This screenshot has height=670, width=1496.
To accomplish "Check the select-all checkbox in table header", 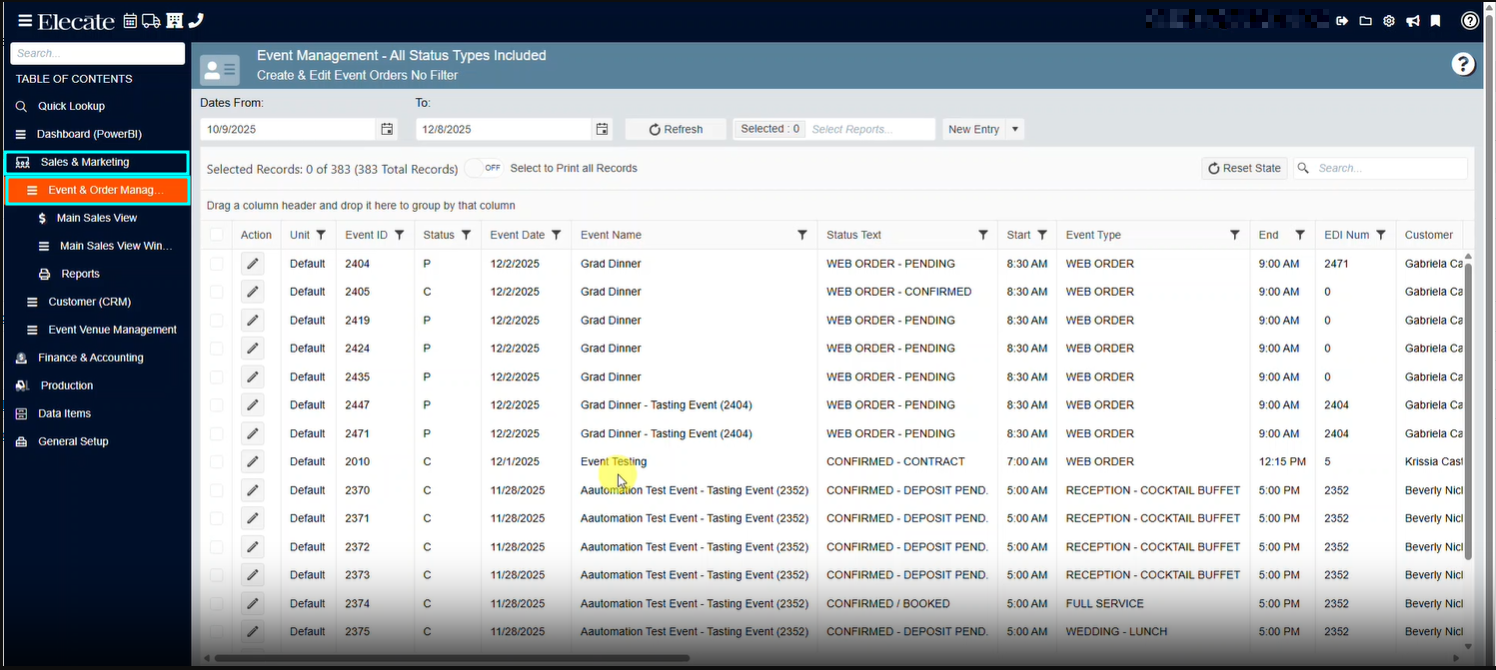I will click(x=217, y=235).
